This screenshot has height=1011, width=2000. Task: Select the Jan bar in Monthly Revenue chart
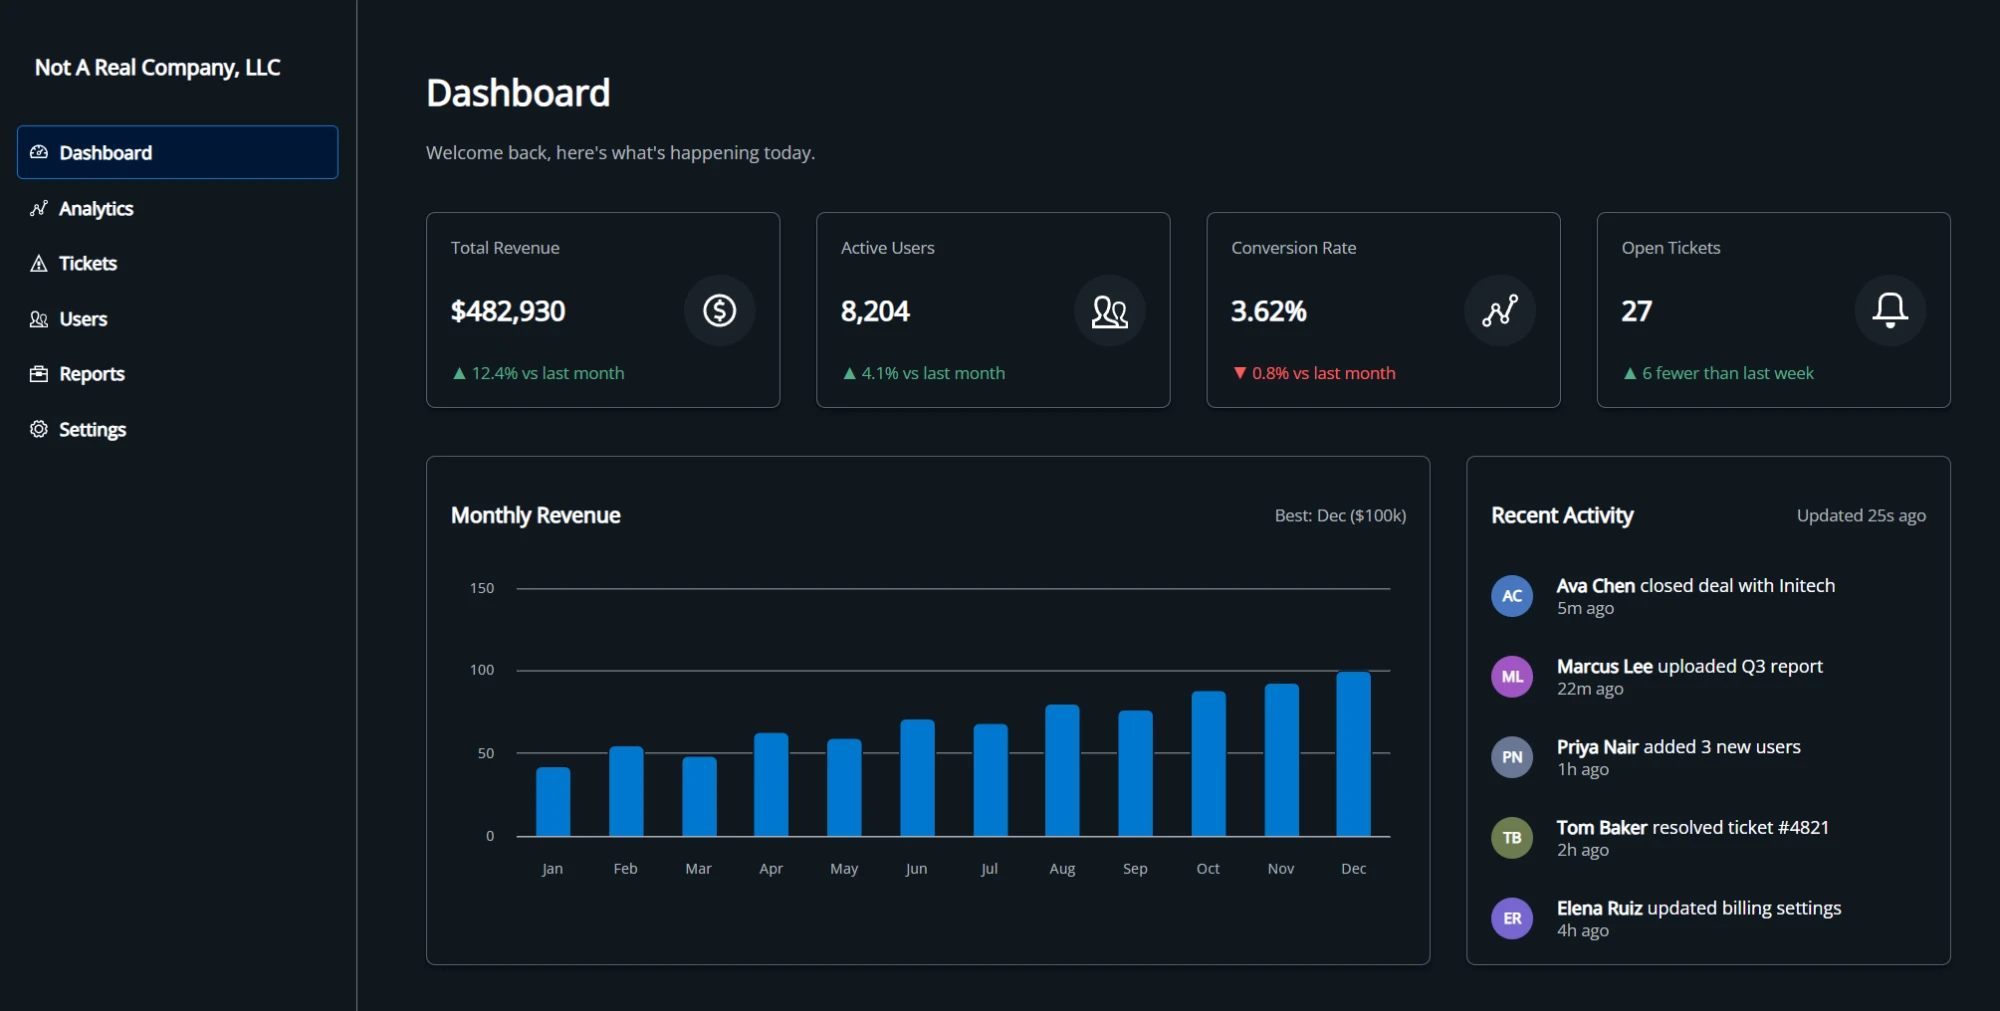[x=553, y=801]
